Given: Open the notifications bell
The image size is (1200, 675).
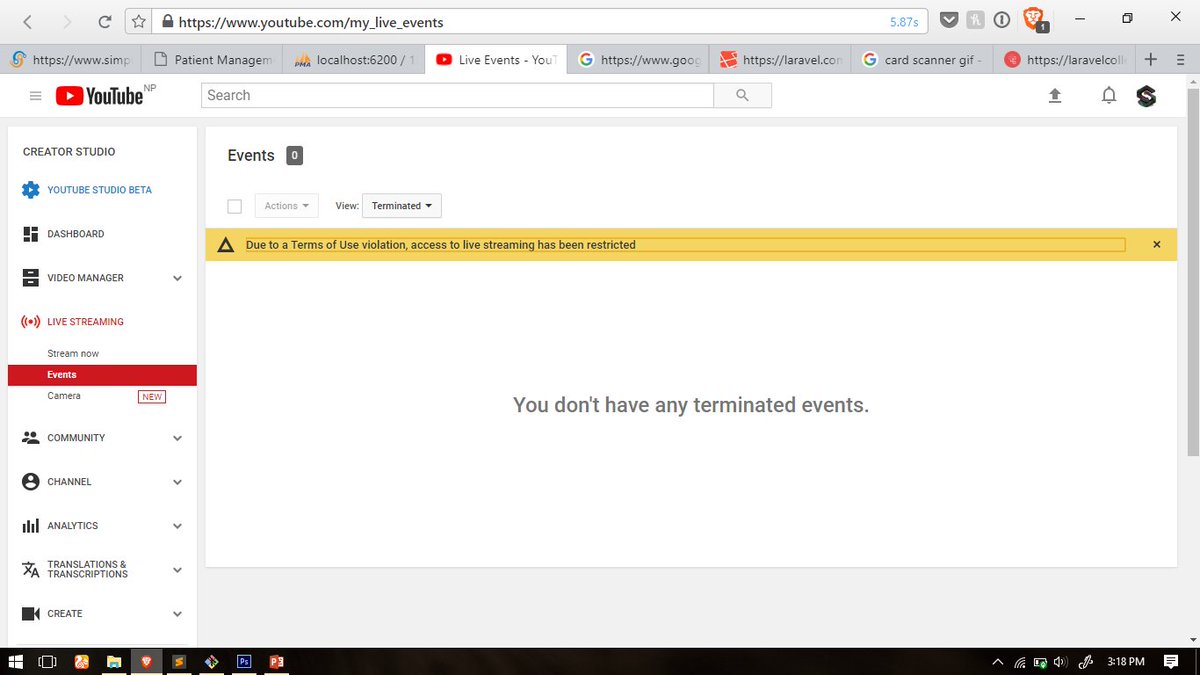Looking at the screenshot, I should click(1108, 96).
